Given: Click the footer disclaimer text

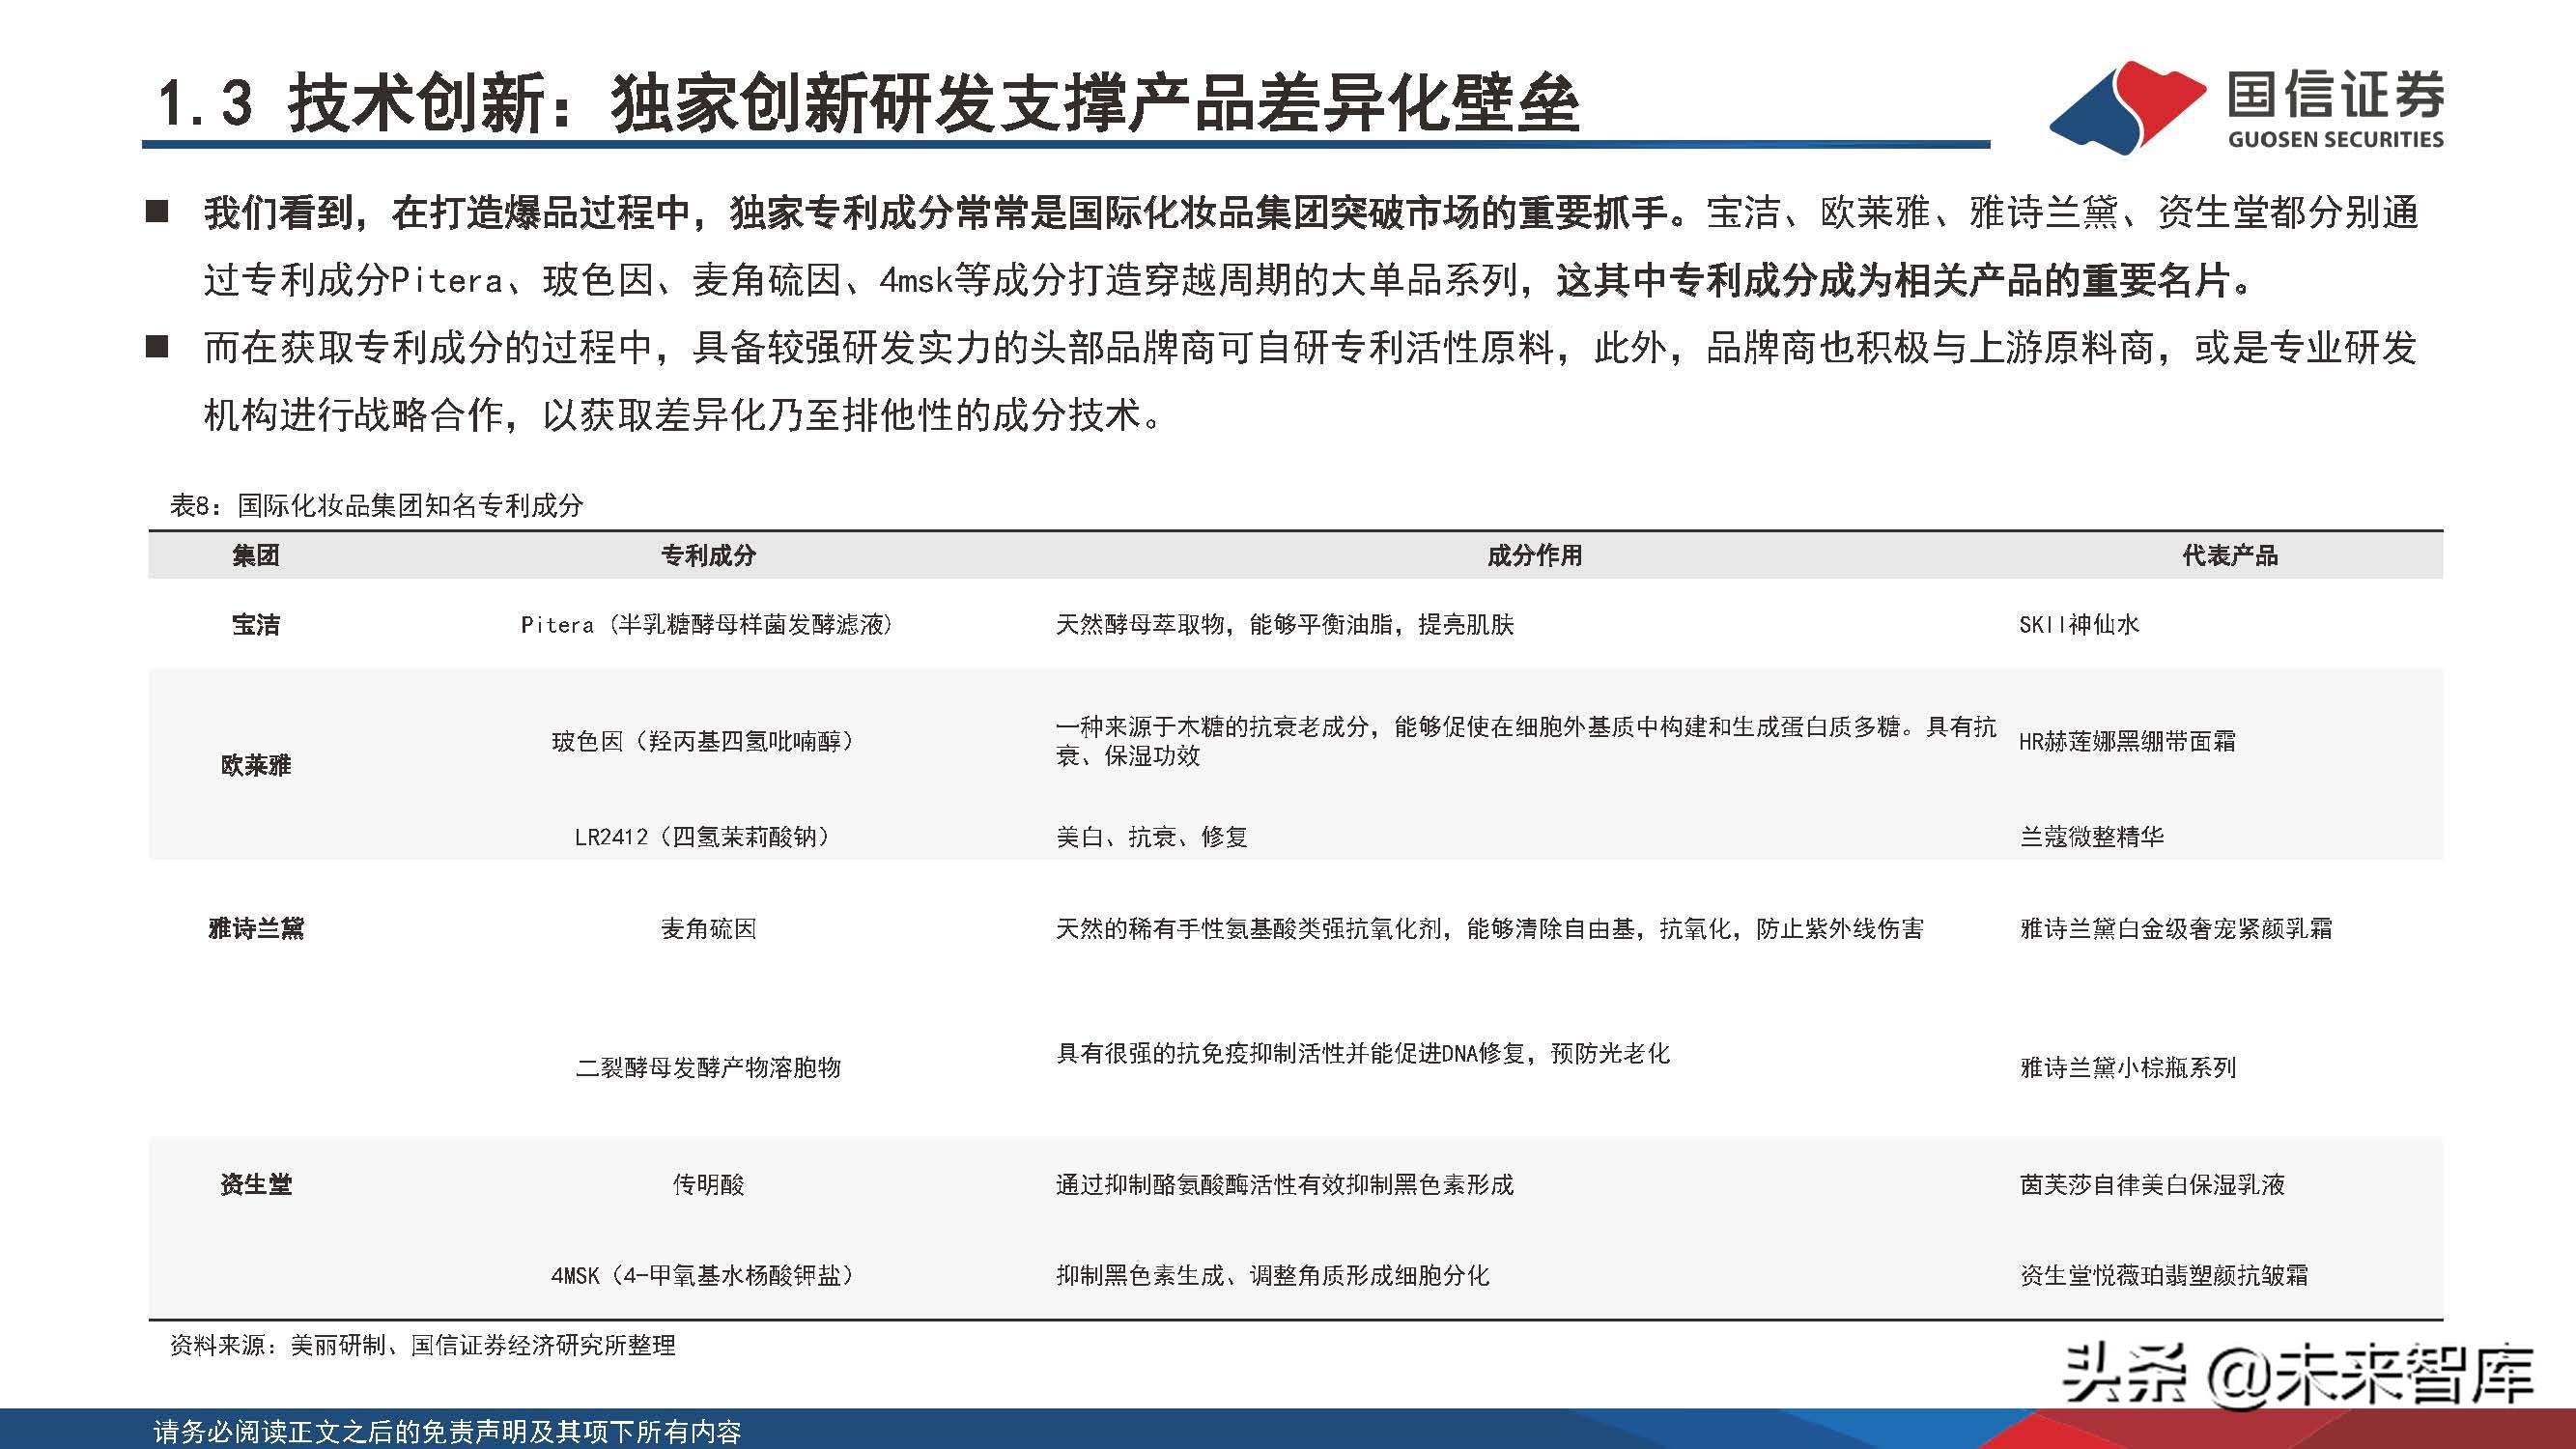Looking at the screenshot, I should click(x=447, y=1432).
